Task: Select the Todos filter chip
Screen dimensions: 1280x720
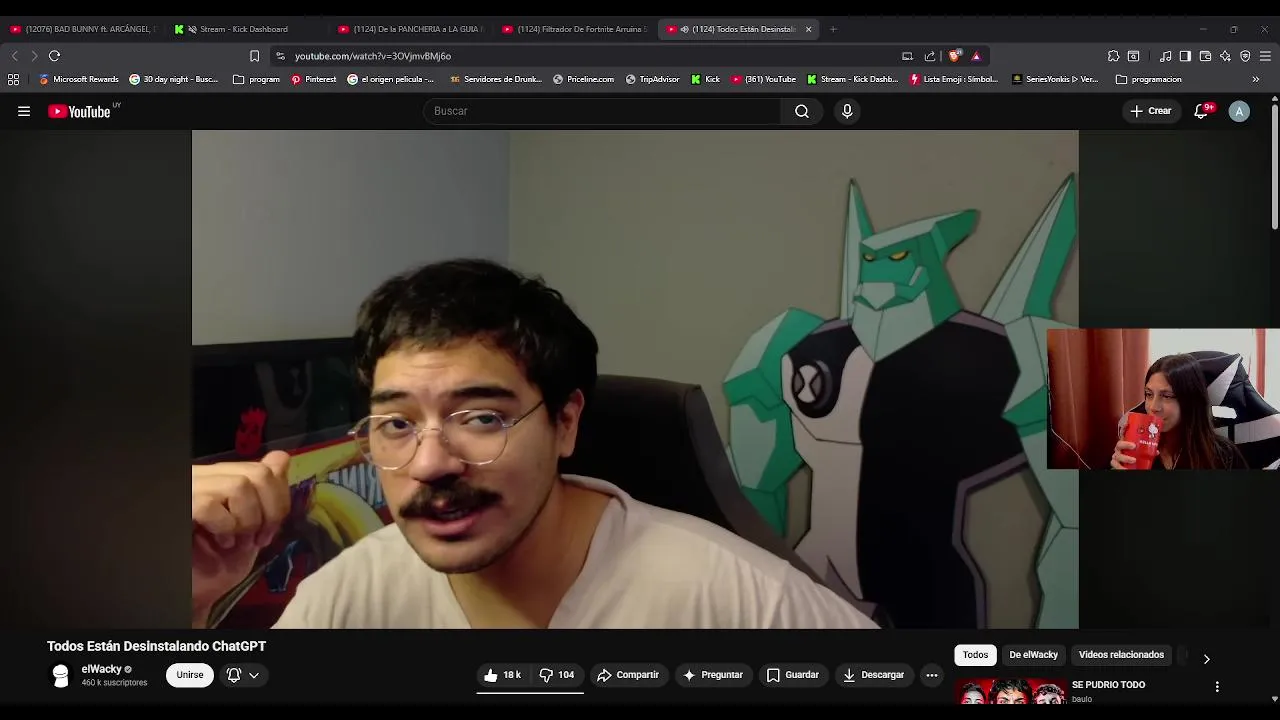Action: pyautogui.click(x=975, y=655)
